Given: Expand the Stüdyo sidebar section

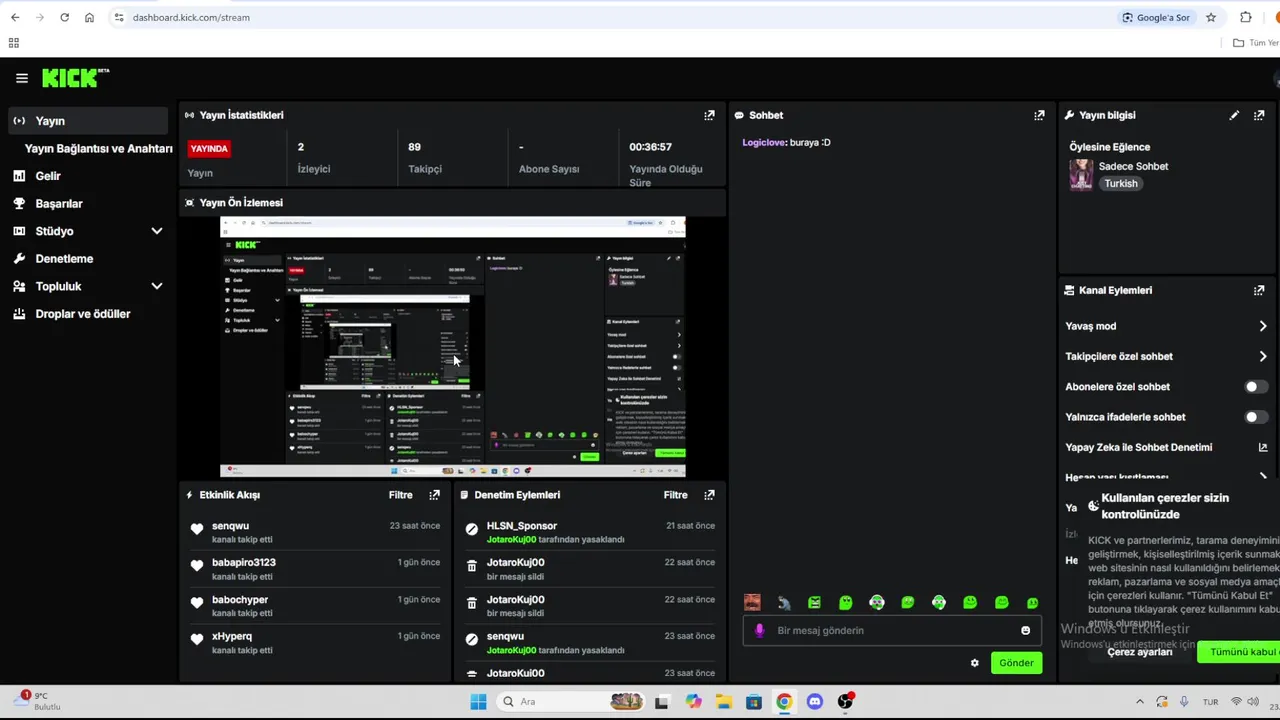Looking at the screenshot, I should pyautogui.click(x=156, y=231).
